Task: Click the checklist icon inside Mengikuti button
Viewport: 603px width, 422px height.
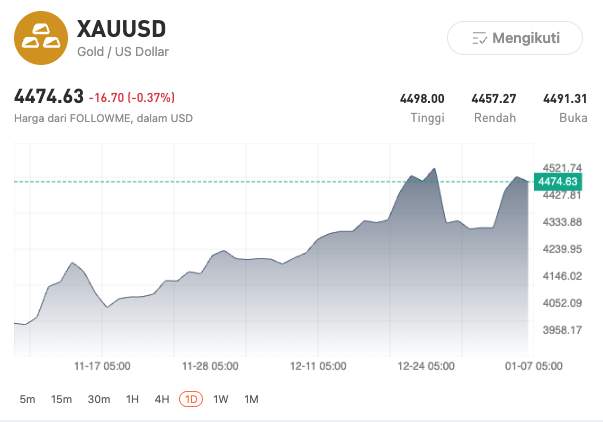Action: click(x=479, y=38)
